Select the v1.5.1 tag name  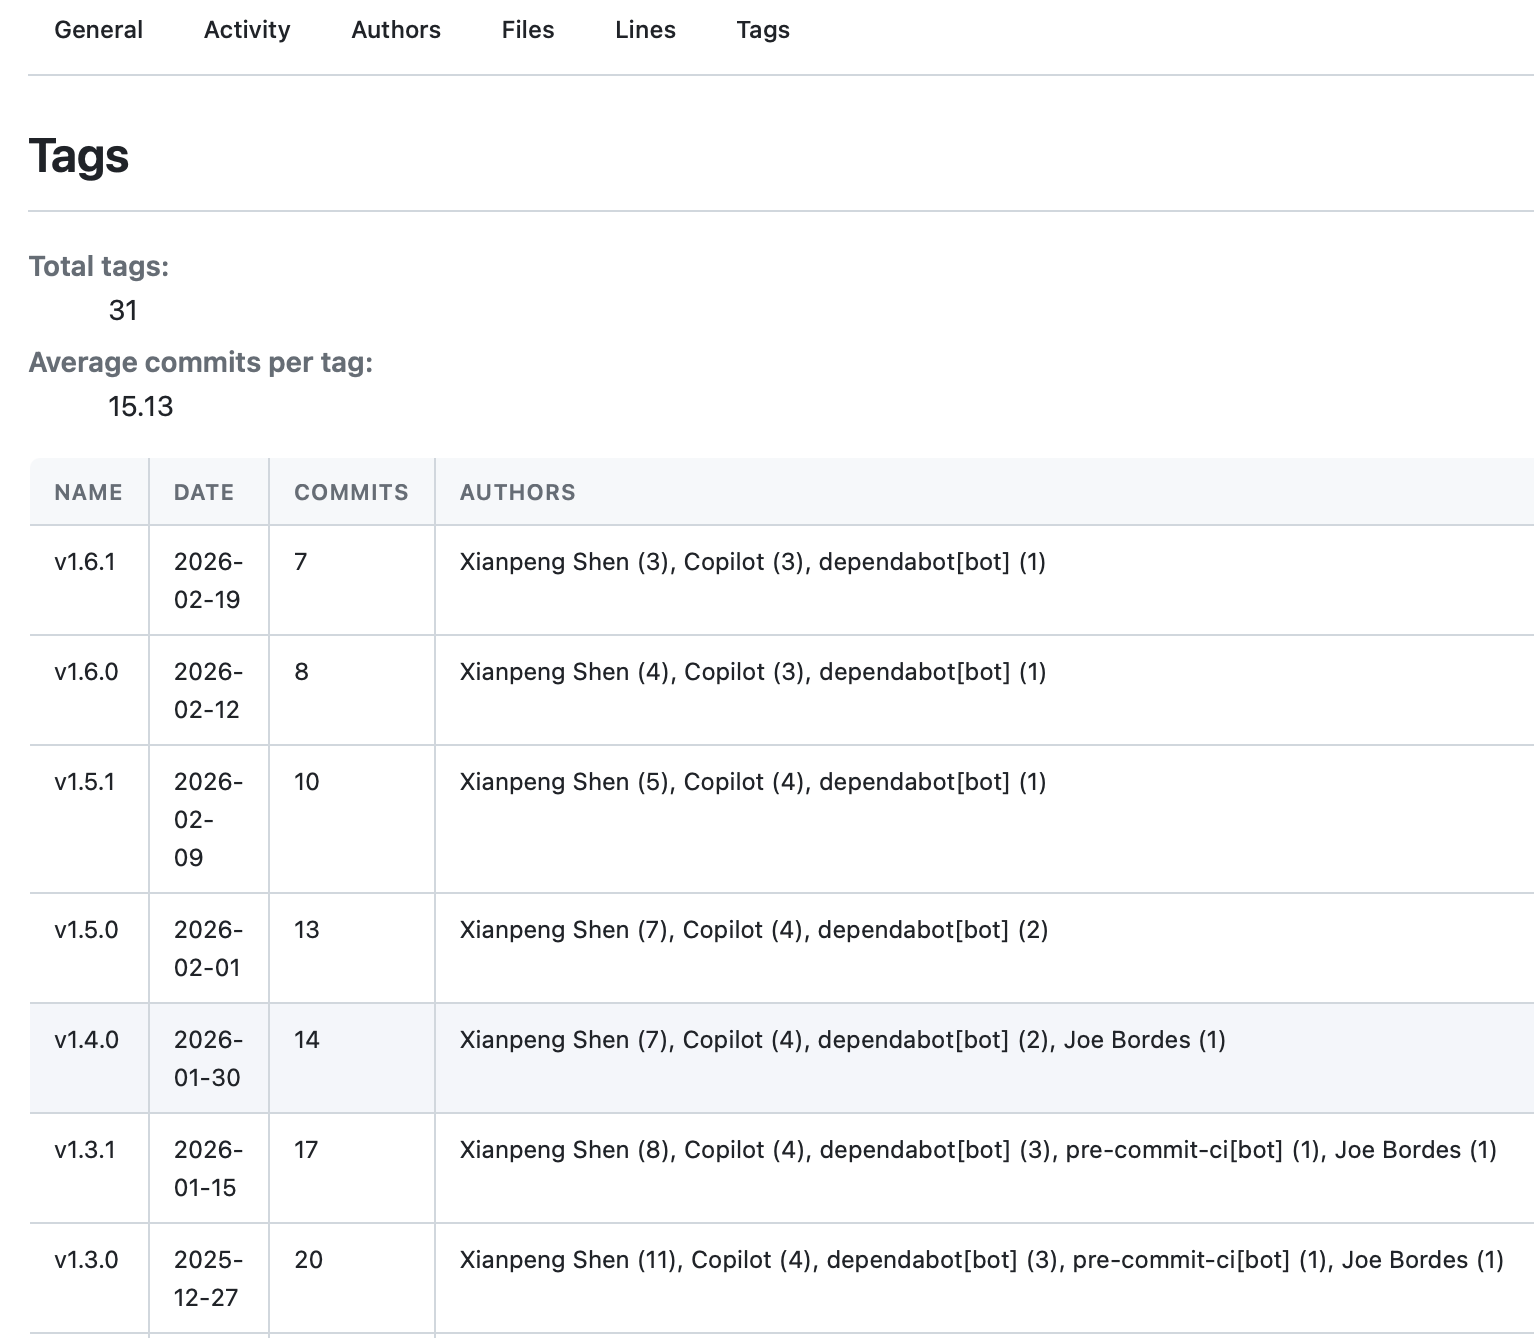click(85, 782)
